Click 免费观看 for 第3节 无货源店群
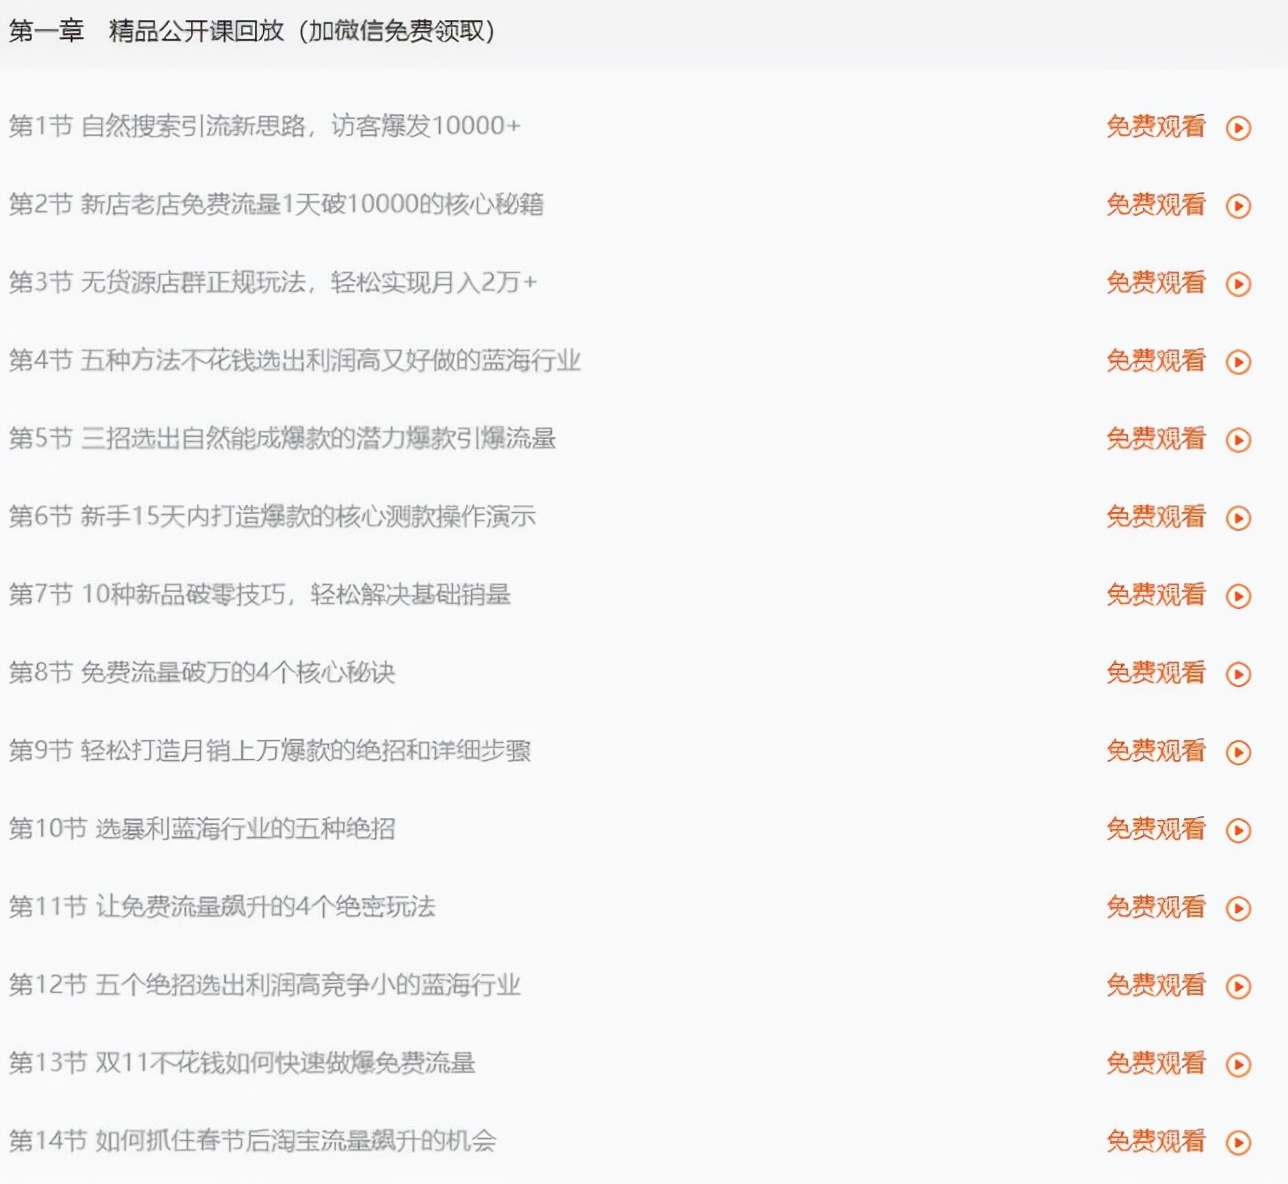This screenshot has width=1288, height=1184. click(x=1155, y=282)
